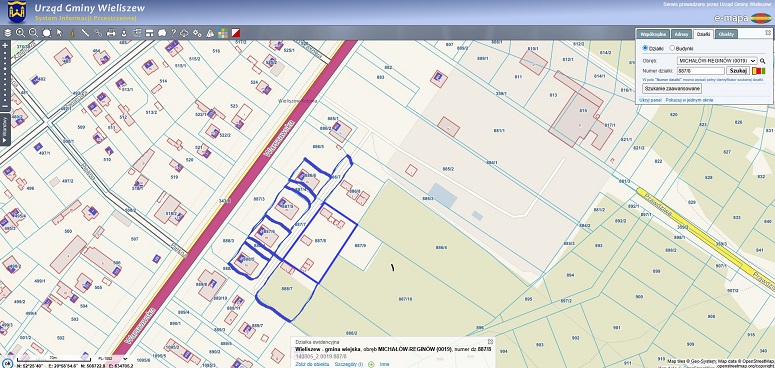
Task: Open the Szczegóły link in popup
Action: 348,364
